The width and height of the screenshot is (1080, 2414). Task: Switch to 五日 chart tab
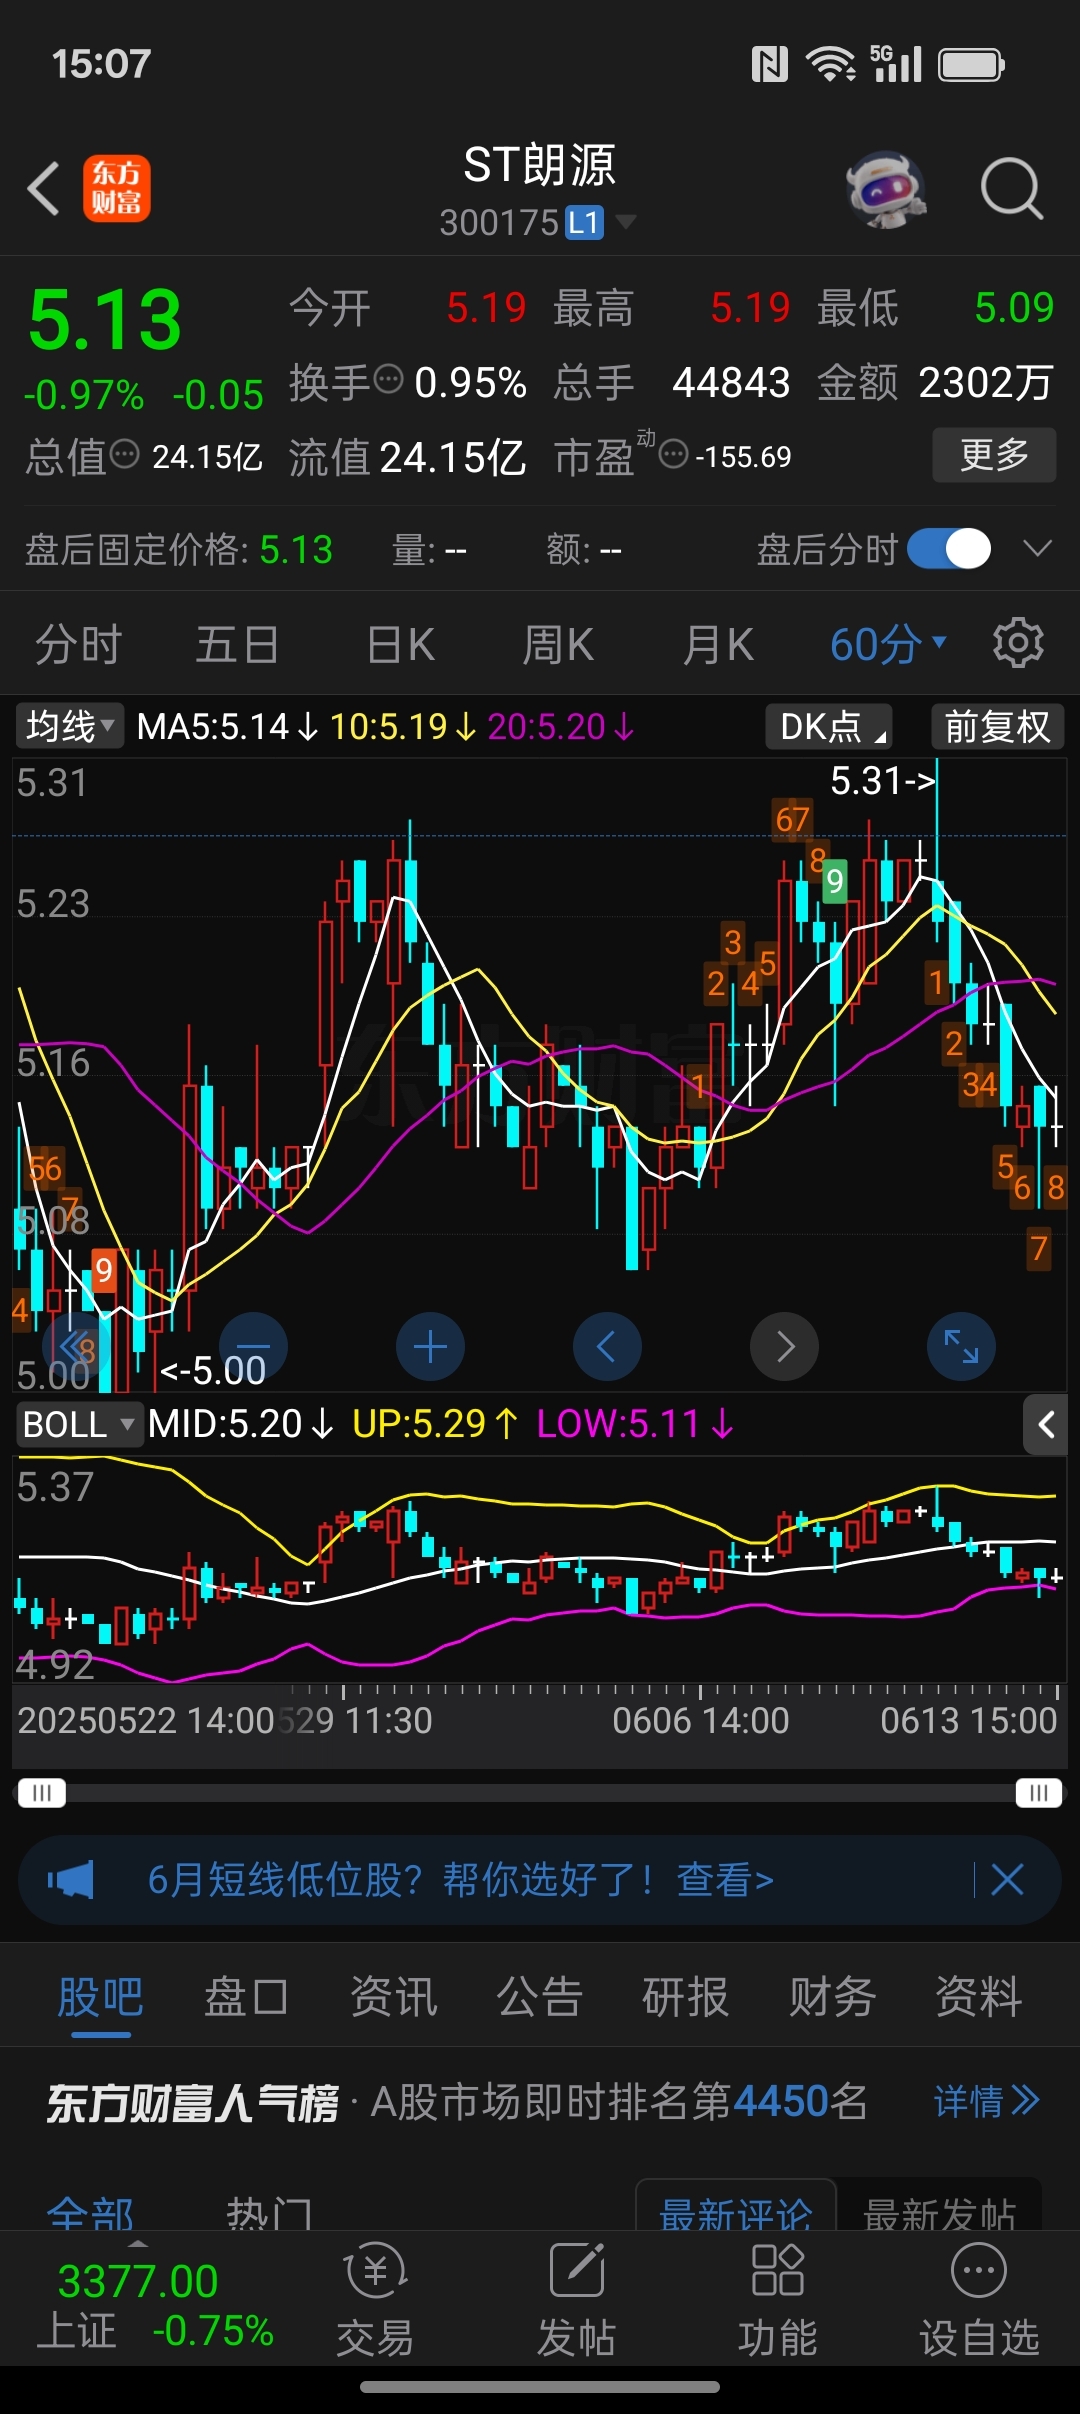click(x=237, y=644)
